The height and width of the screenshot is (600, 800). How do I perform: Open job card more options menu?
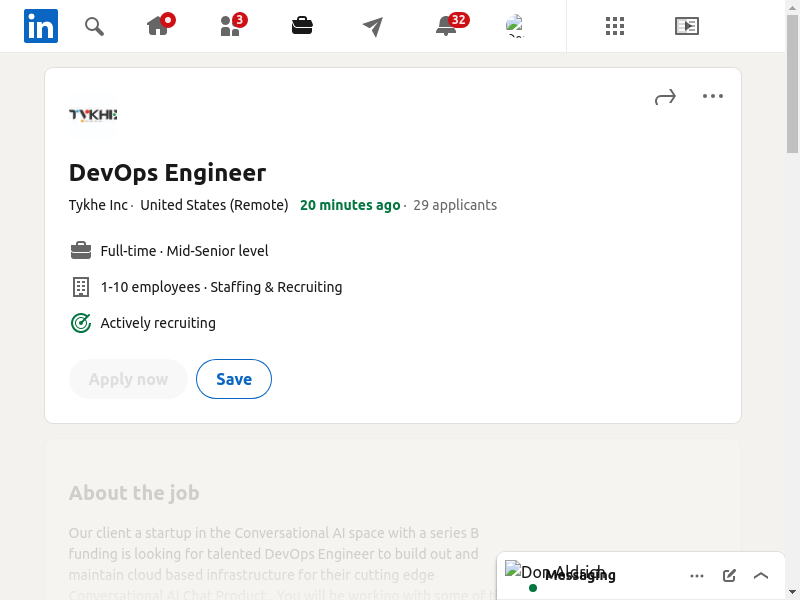click(712, 97)
